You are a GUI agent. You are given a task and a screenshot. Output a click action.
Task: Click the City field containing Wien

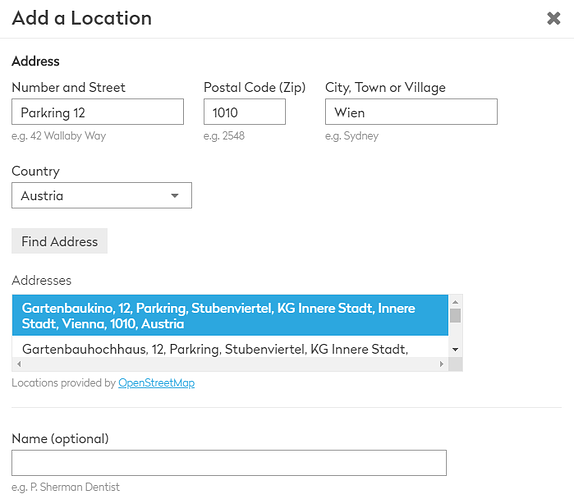coord(411,112)
